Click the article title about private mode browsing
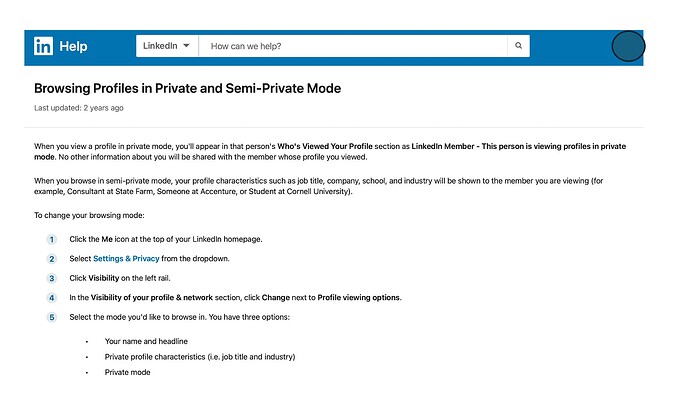 tap(187, 88)
